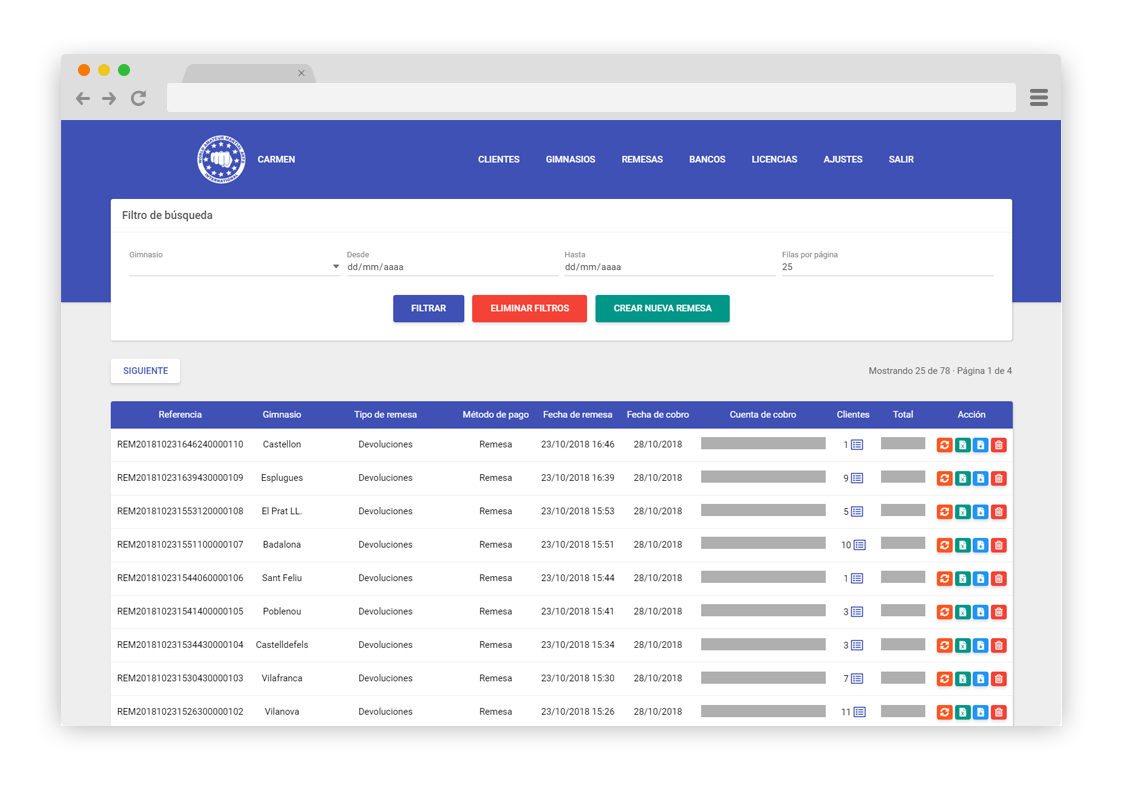Delete the El Prat LL. remesa
1130x787 pixels.
[x=998, y=512]
